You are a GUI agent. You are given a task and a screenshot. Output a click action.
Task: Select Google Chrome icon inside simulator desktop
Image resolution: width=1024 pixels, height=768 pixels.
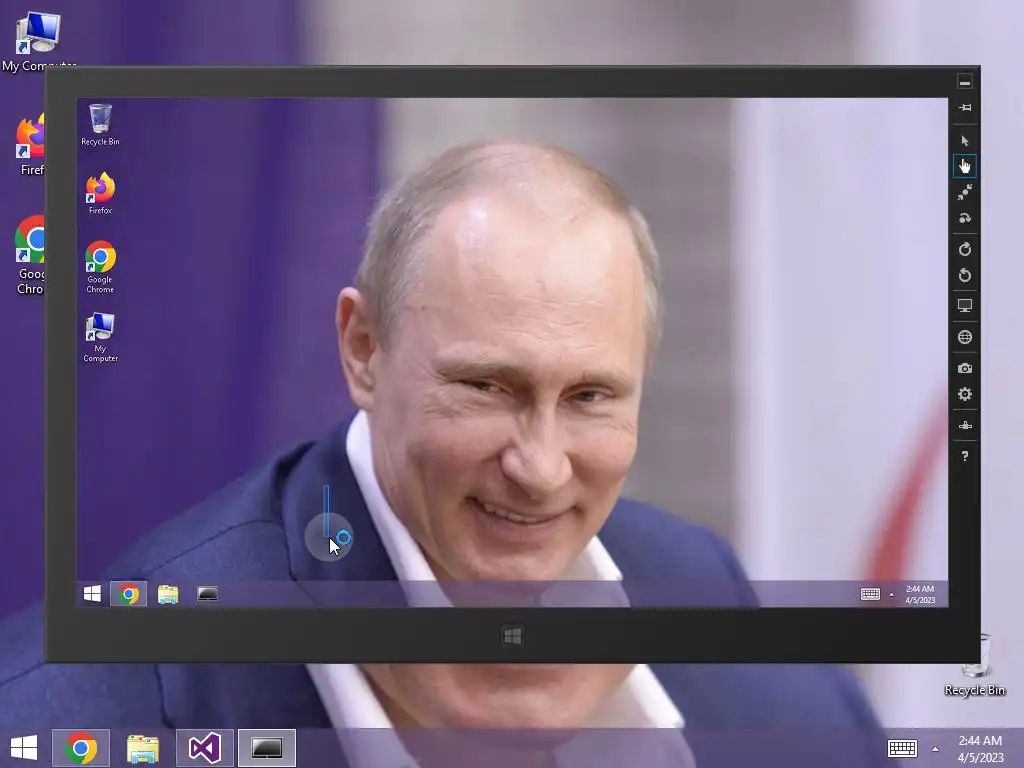pyautogui.click(x=100, y=267)
